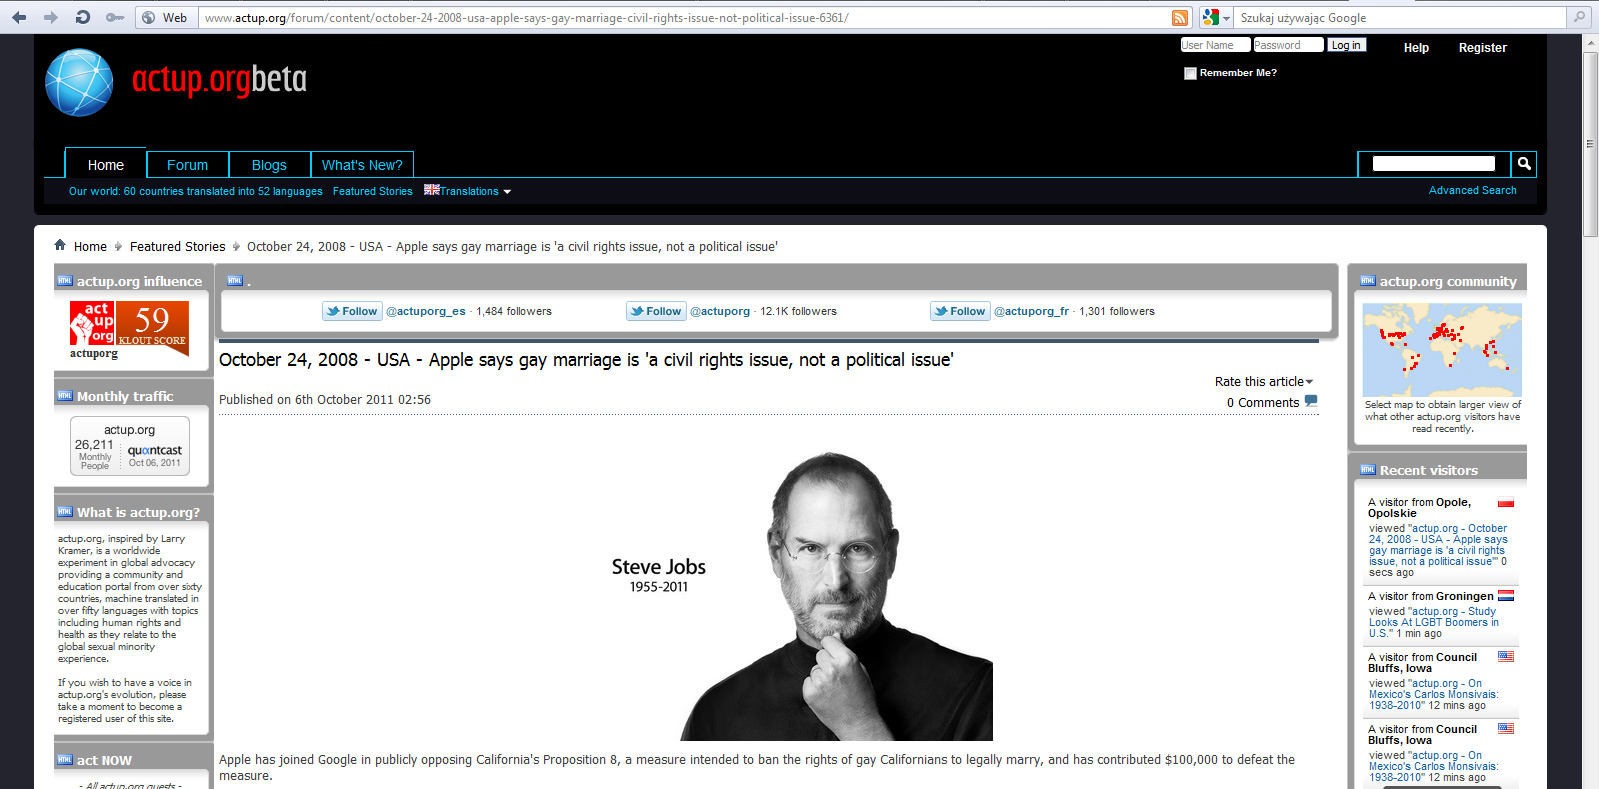Click the visitors world map thumbnail

1442,350
